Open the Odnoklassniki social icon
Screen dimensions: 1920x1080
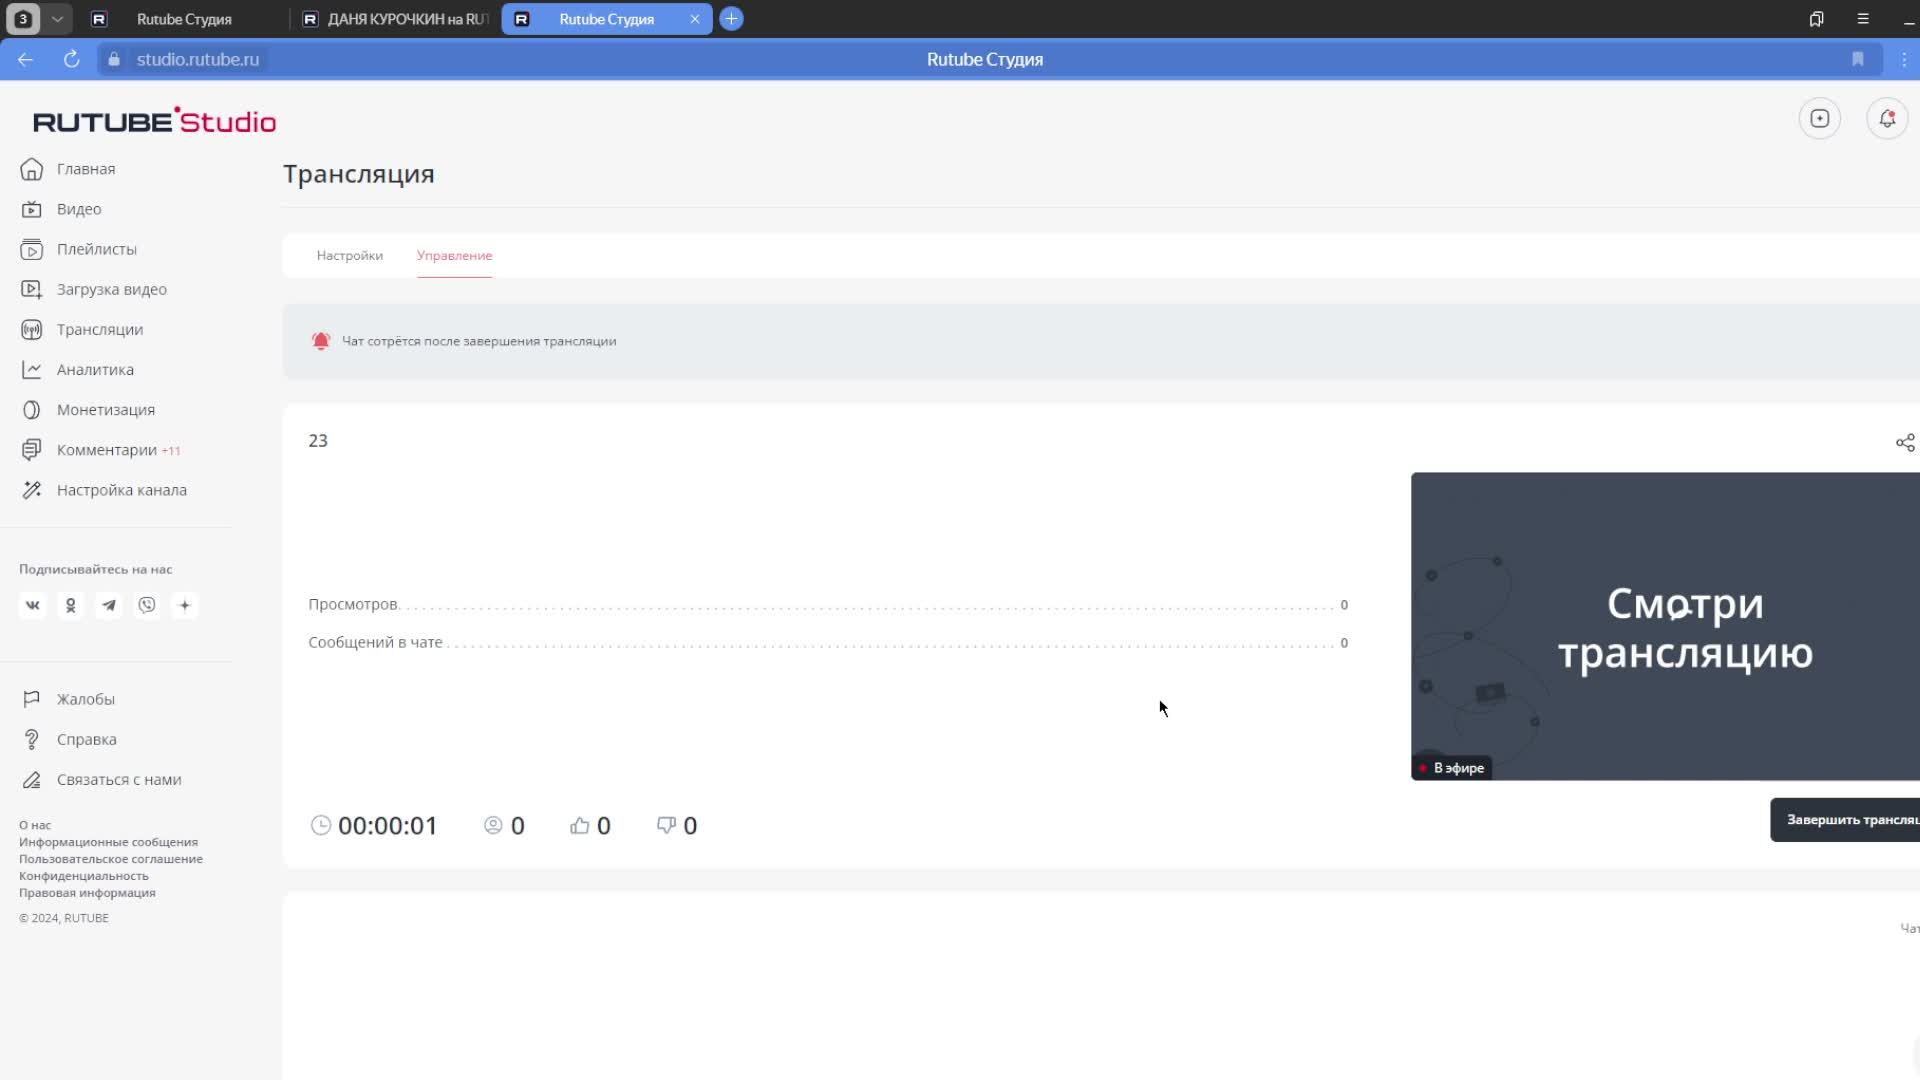pyautogui.click(x=71, y=605)
